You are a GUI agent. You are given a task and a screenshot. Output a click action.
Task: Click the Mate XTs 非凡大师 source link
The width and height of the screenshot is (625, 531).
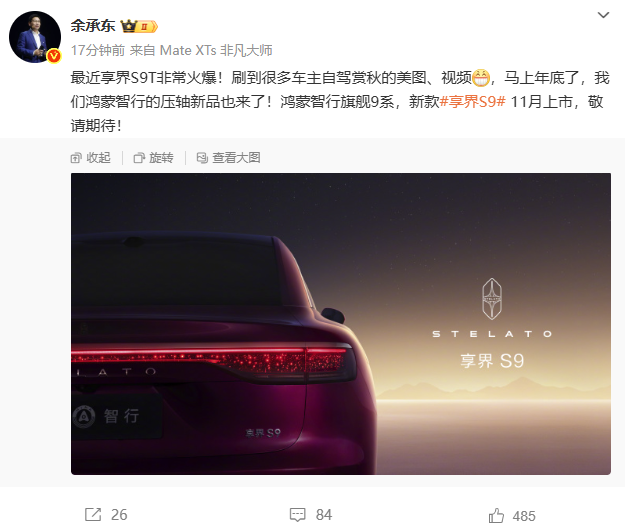[216, 50]
